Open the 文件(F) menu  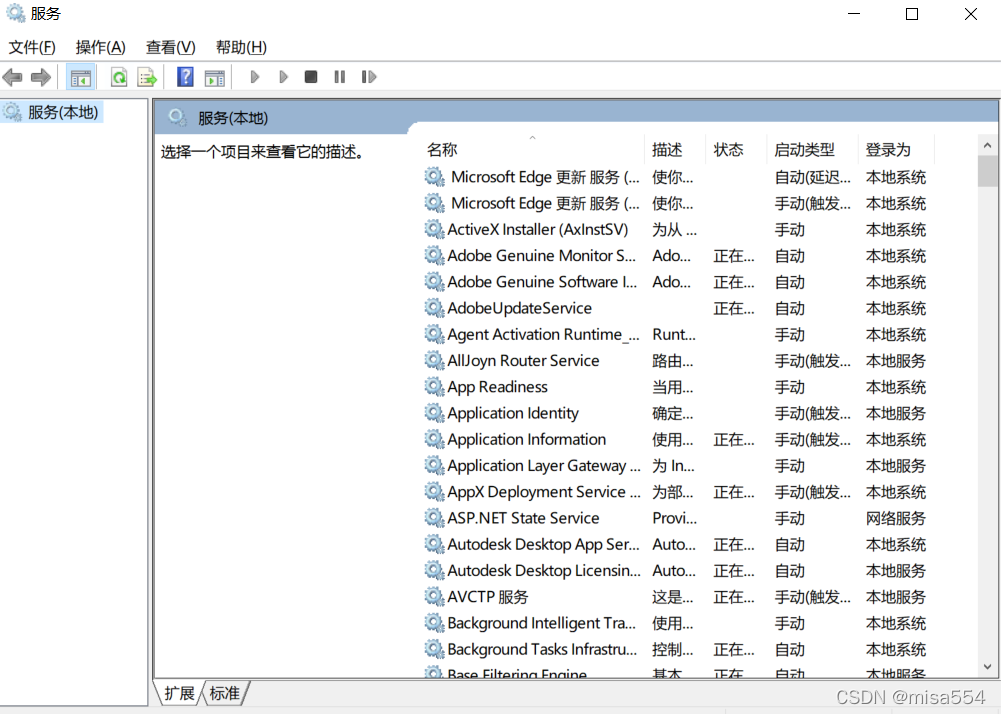coord(32,47)
